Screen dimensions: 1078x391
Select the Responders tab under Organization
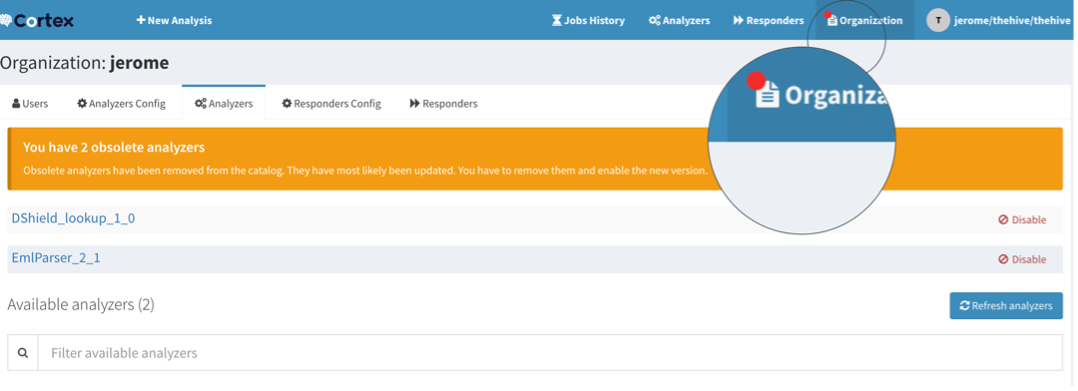click(x=443, y=104)
